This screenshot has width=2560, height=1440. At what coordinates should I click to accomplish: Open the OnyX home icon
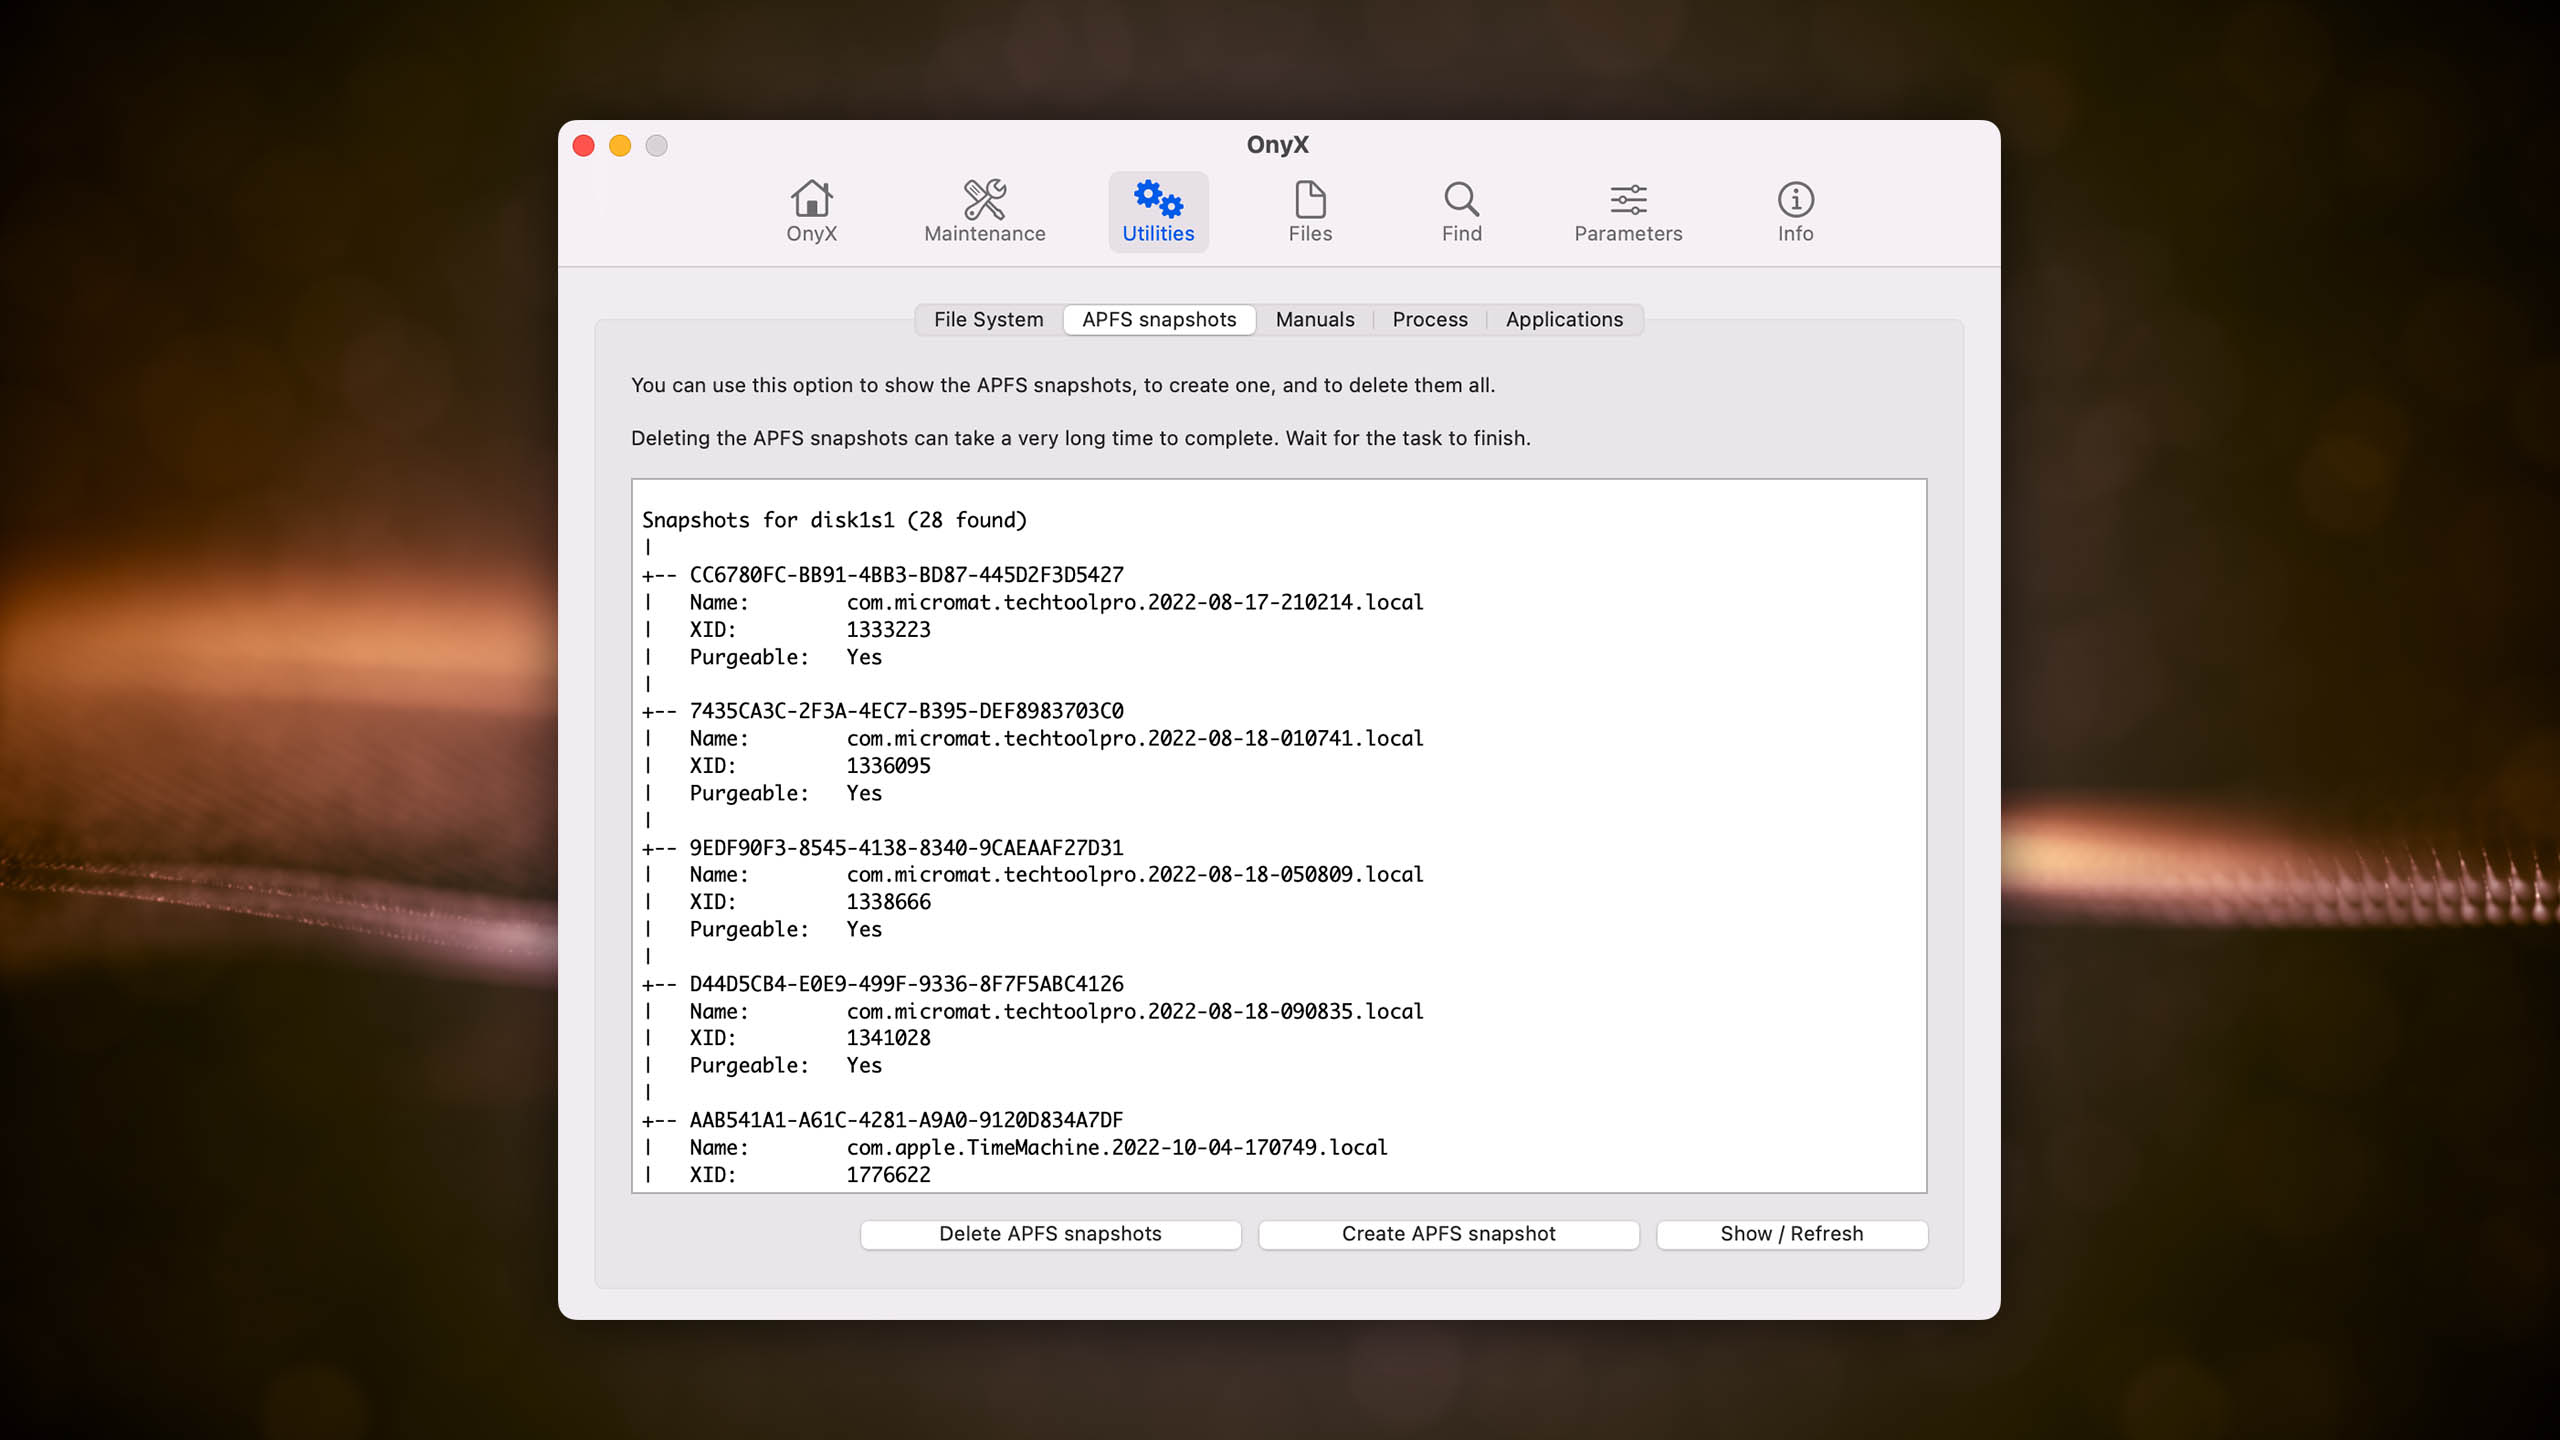point(811,211)
